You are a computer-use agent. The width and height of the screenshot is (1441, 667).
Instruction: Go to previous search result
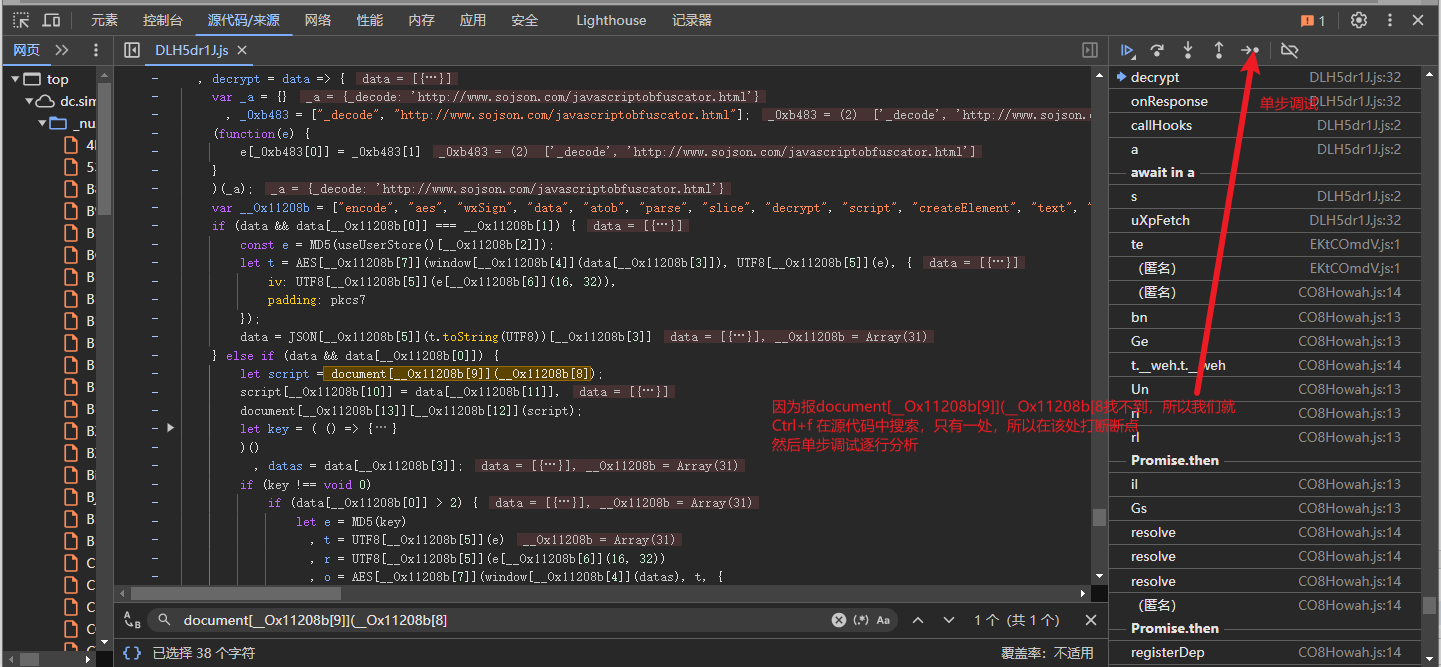pyautogui.click(x=918, y=620)
